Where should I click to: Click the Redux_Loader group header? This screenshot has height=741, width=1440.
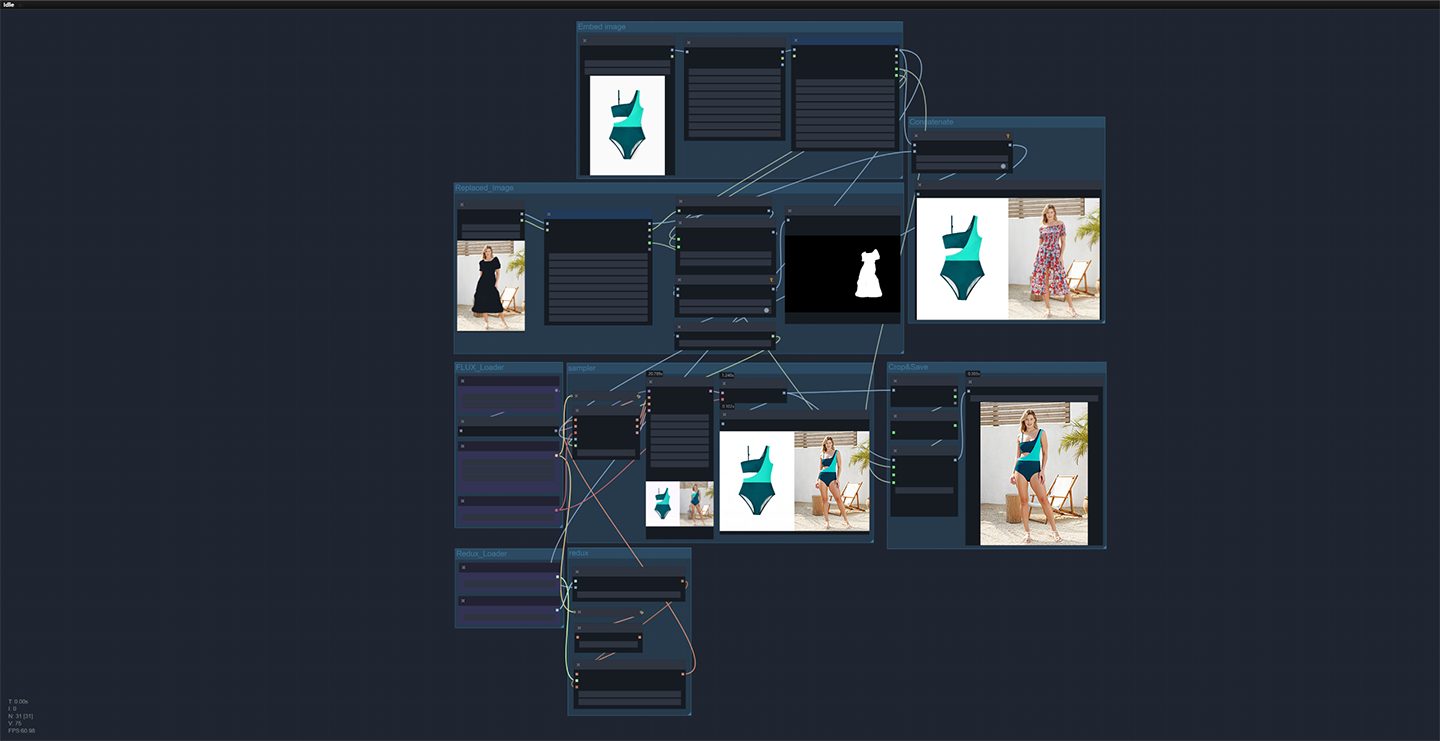pyautogui.click(x=481, y=554)
